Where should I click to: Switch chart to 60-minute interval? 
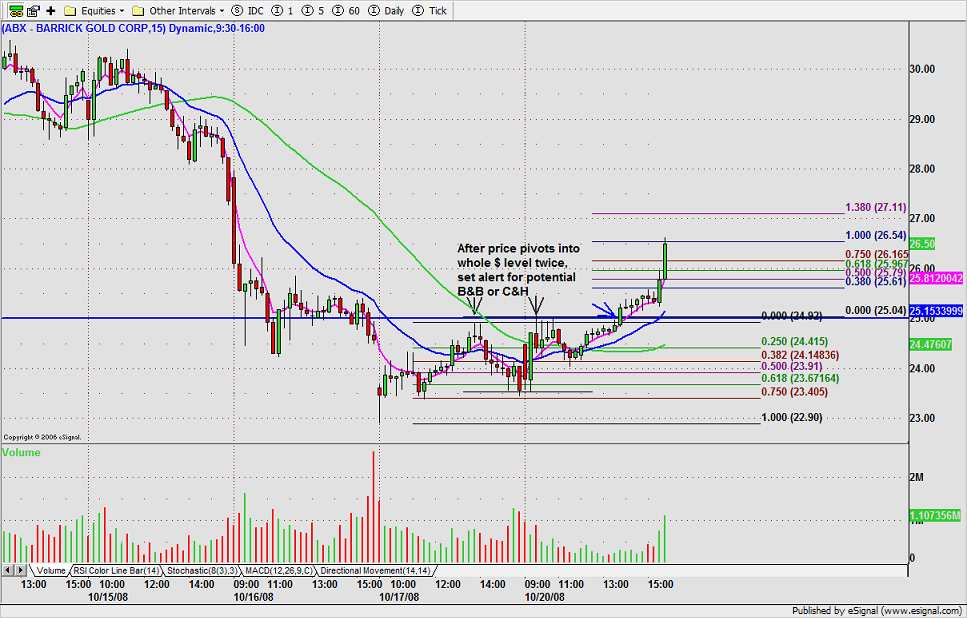point(345,10)
